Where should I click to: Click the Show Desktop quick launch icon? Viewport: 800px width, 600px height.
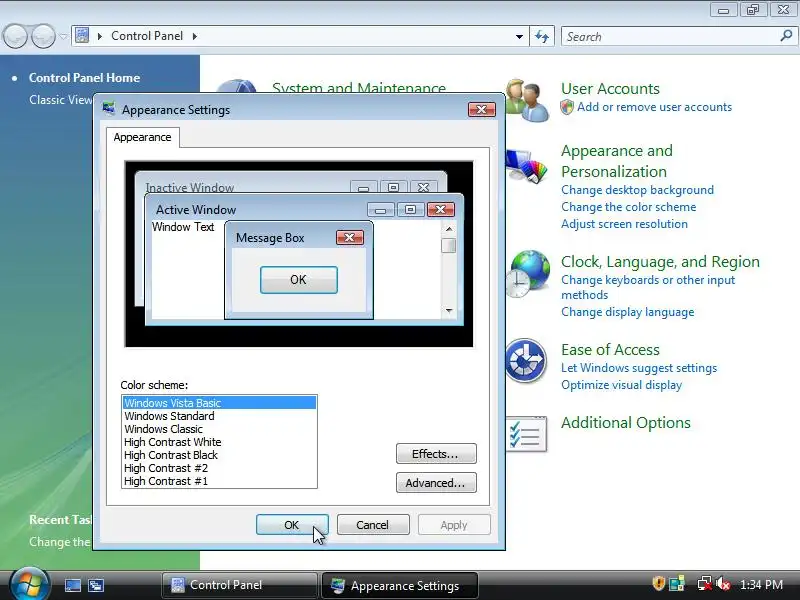click(x=72, y=585)
